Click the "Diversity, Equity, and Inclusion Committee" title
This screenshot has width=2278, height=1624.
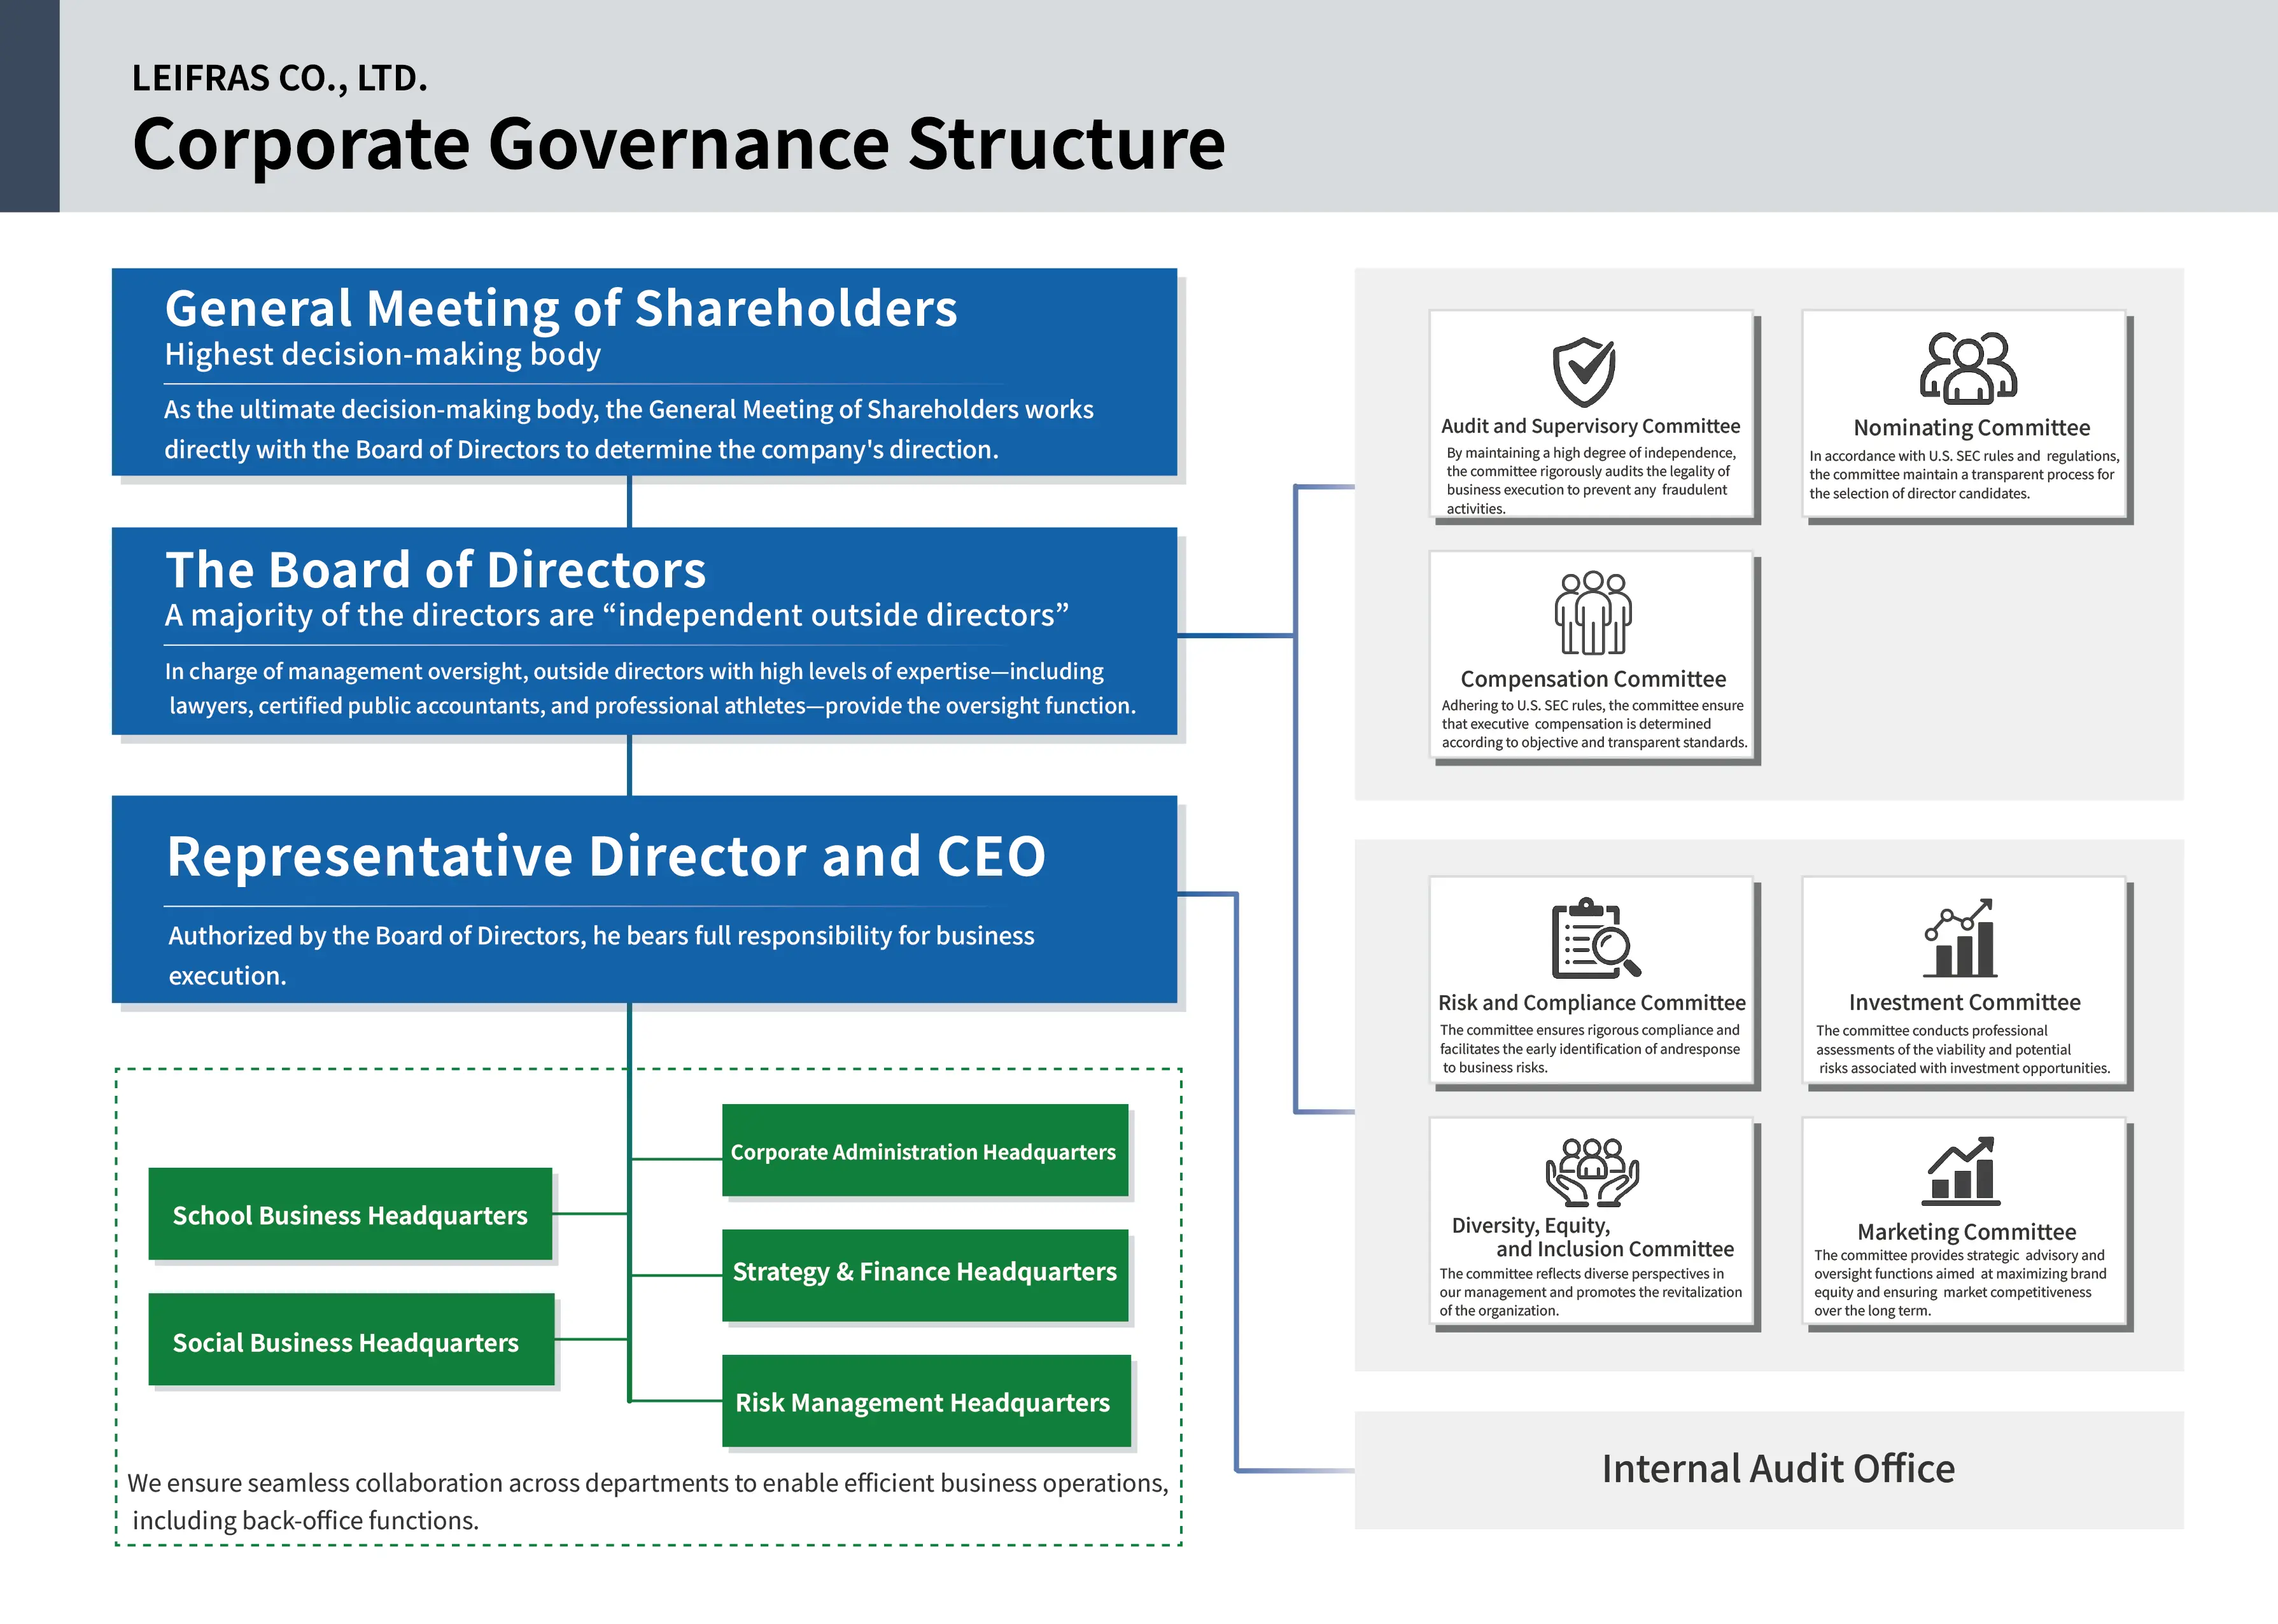pyautogui.click(x=1592, y=1237)
